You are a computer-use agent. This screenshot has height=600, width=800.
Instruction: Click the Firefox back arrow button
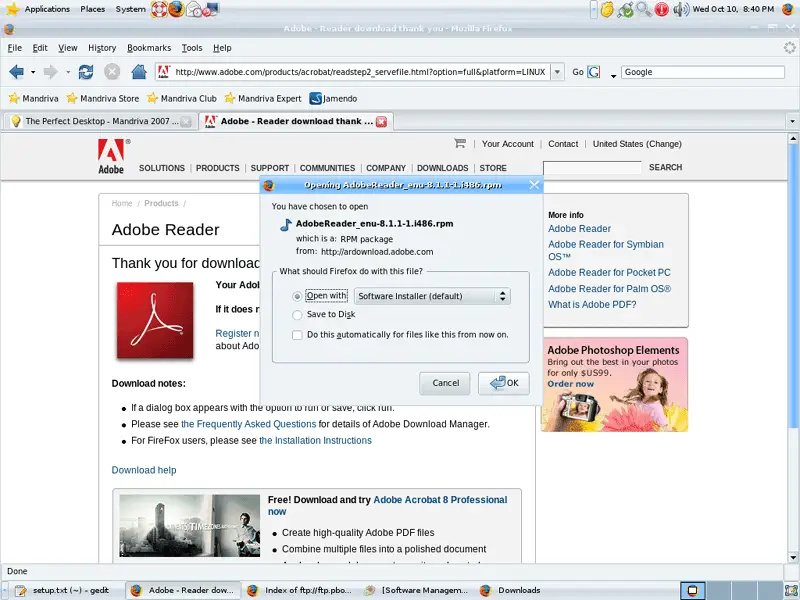pos(16,72)
